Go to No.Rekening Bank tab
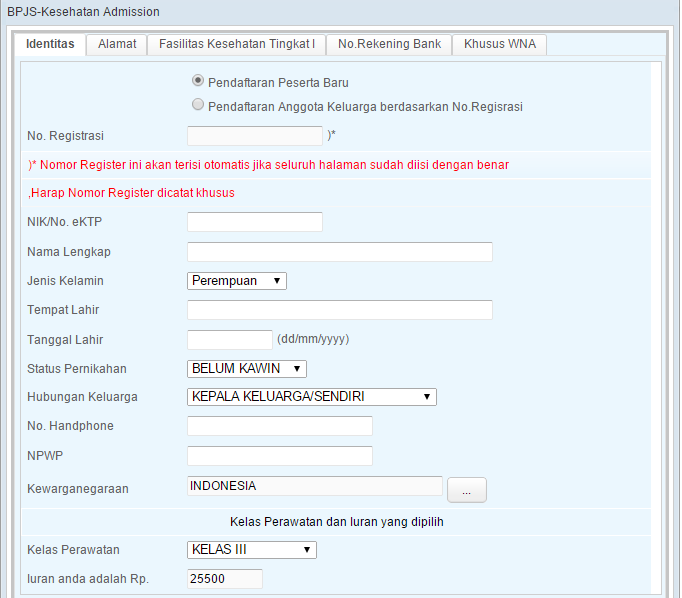Image resolution: width=682 pixels, height=598 pixels. pyautogui.click(x=389, y=44)
